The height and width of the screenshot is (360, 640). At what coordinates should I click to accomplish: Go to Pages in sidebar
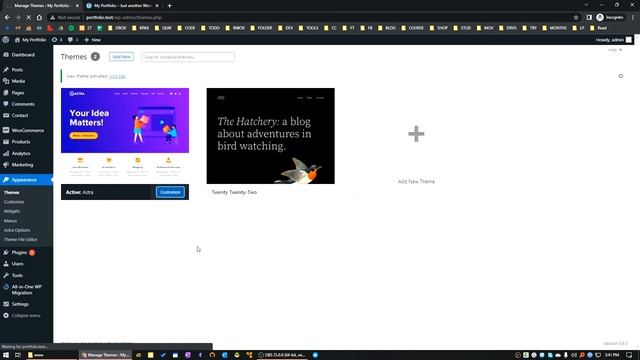tap(18, 93)
